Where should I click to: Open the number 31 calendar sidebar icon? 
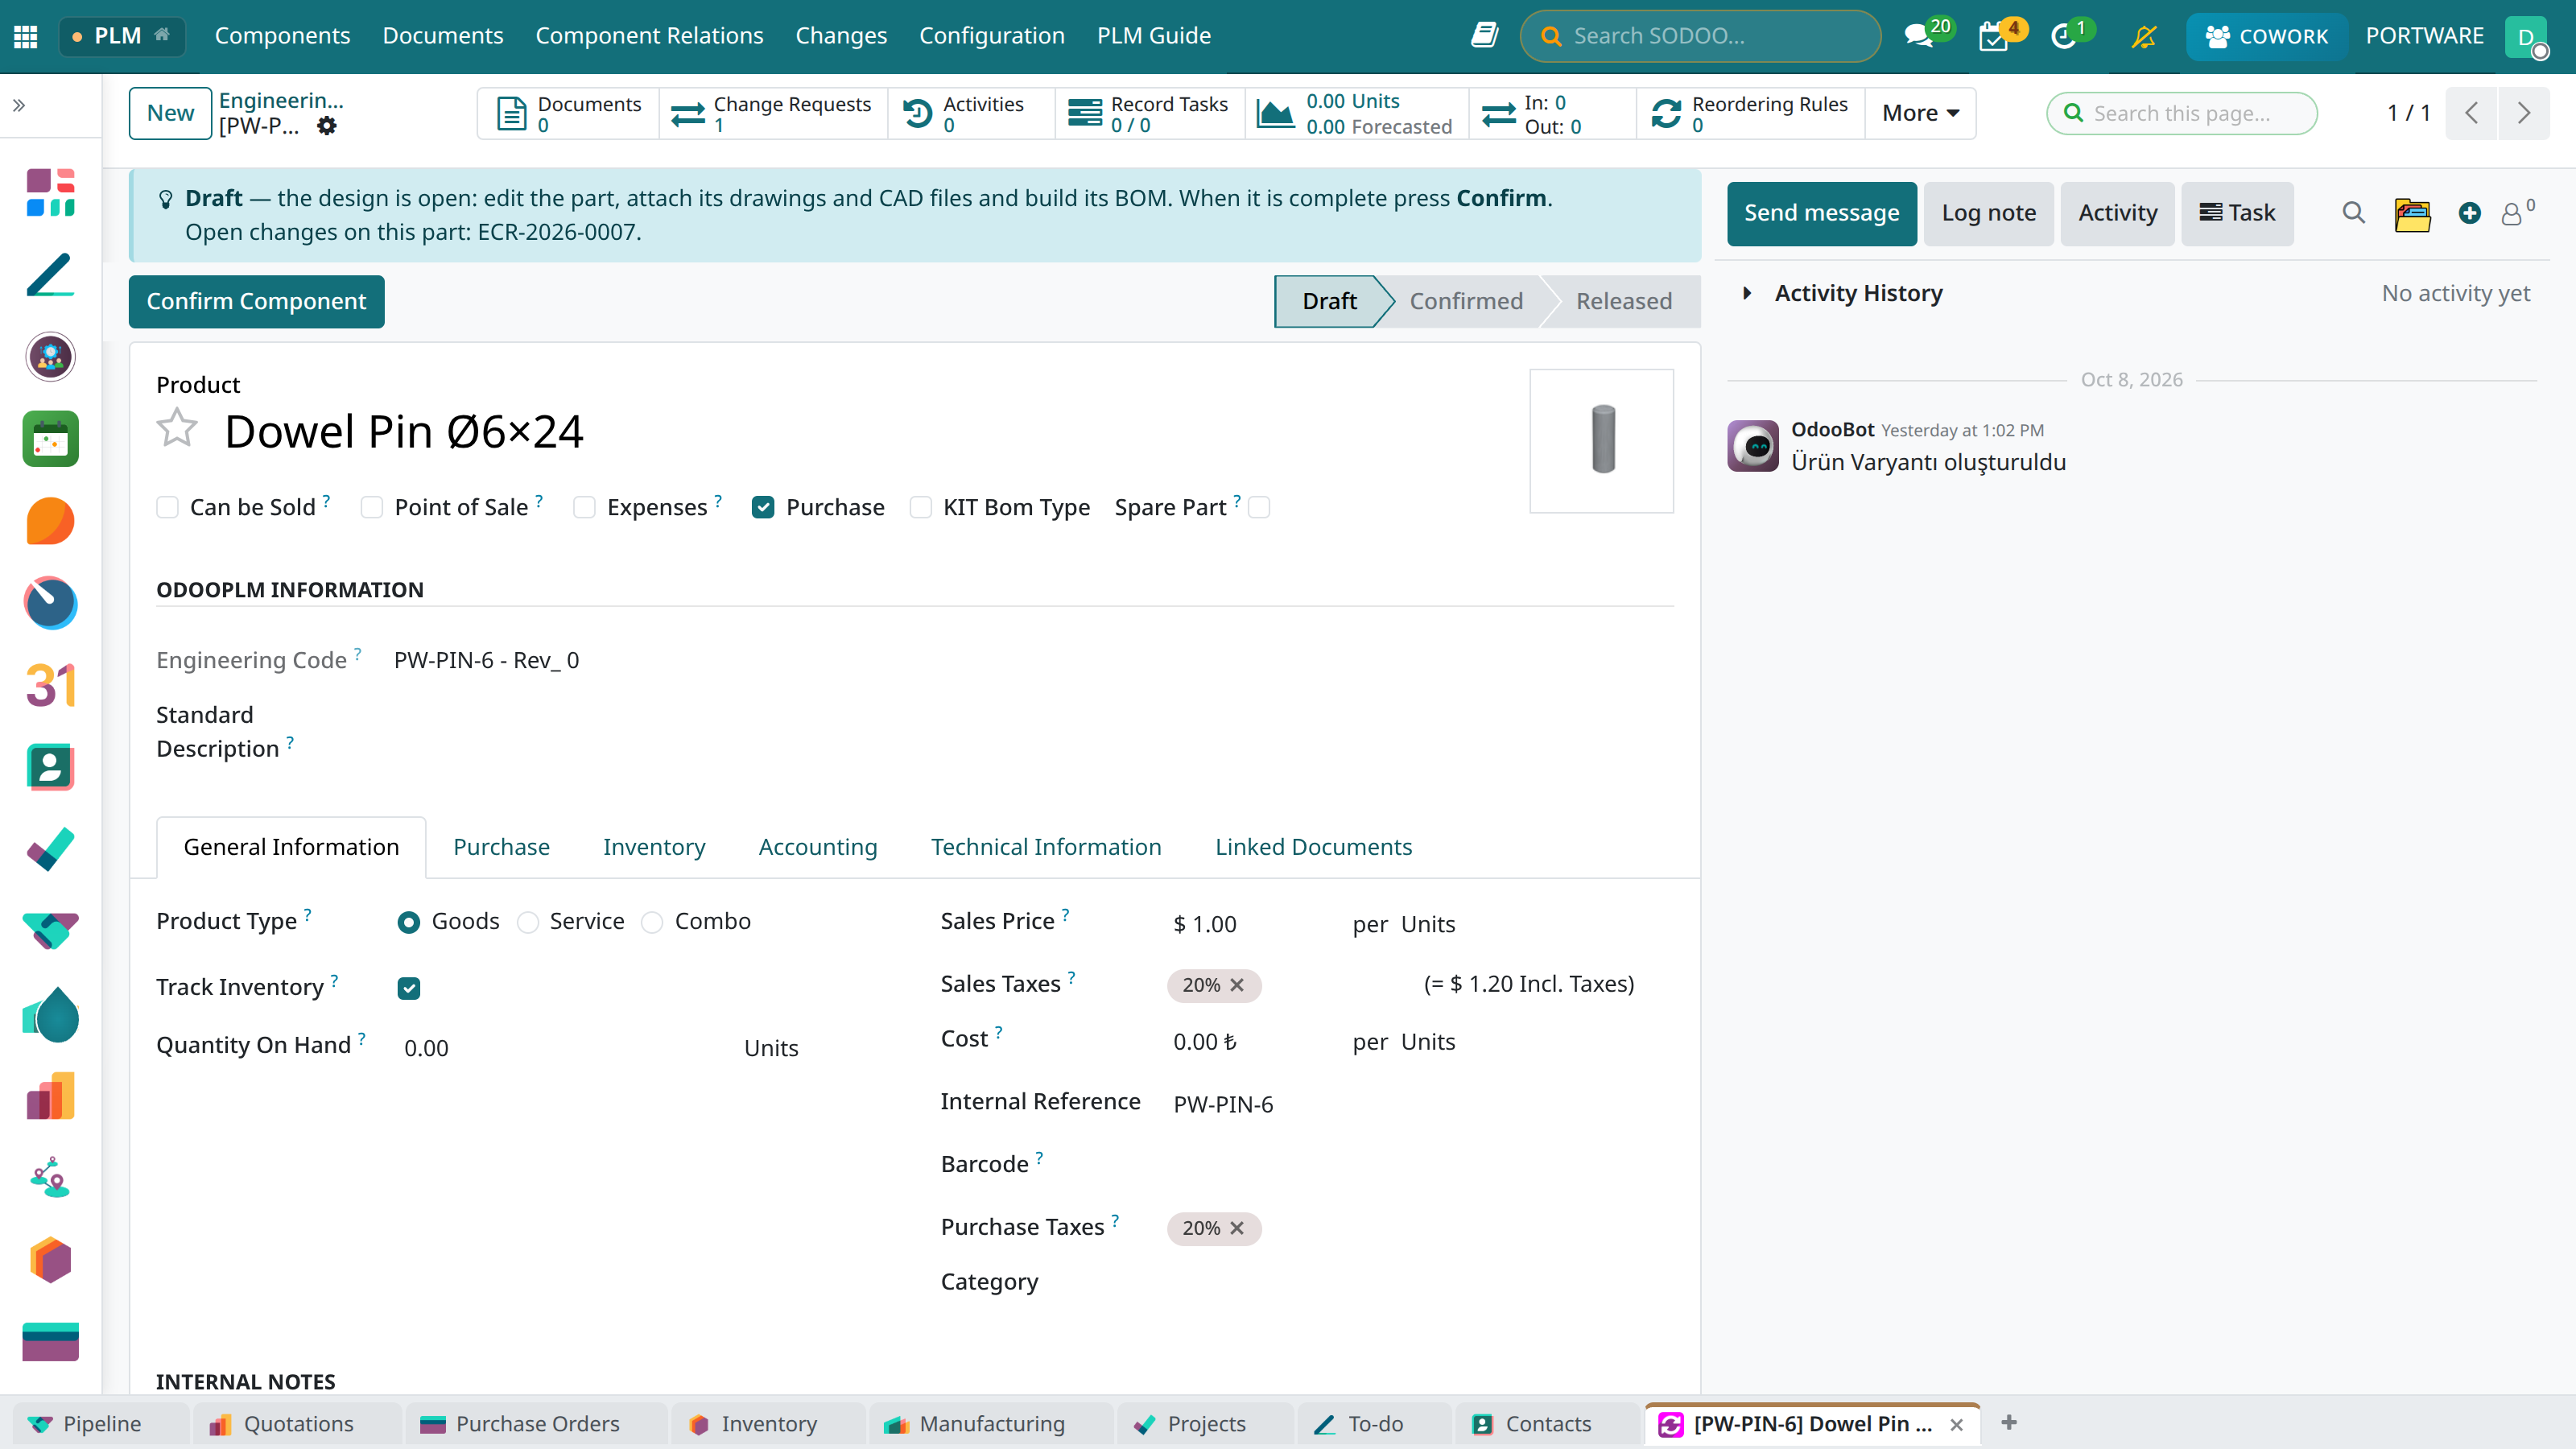point(50,686)
